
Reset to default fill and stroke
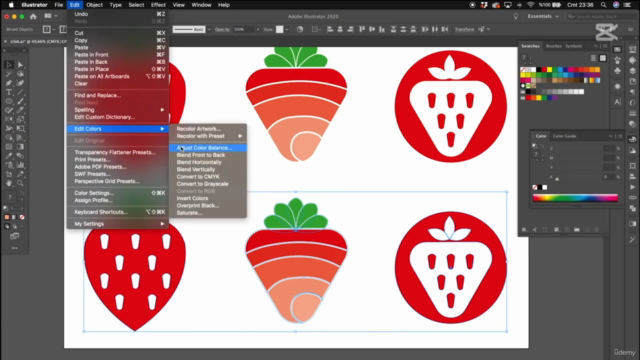(6, 208)
